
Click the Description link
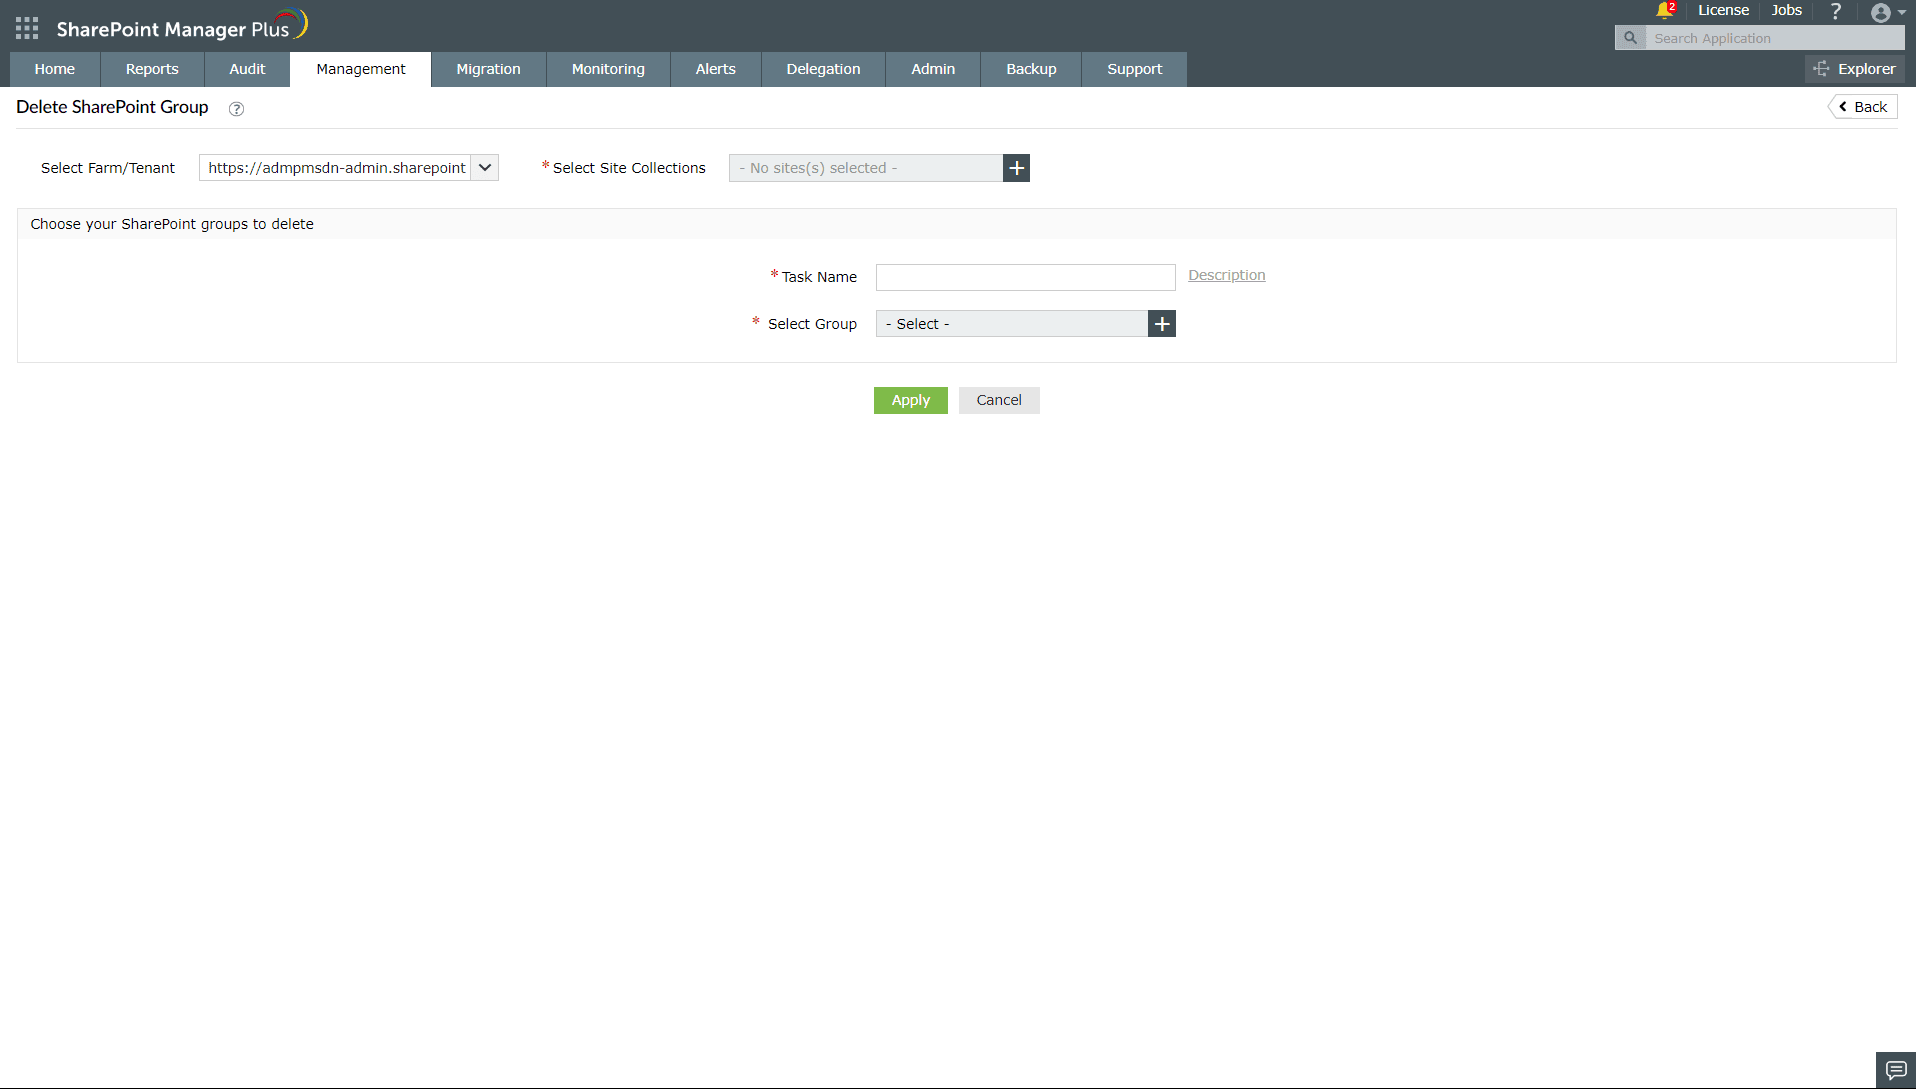pos(1227,275)
